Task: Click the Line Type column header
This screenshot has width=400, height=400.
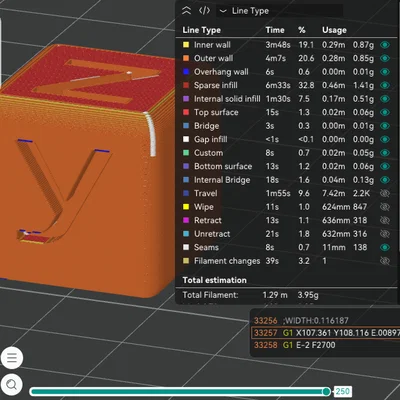Action: coord(201,30)
